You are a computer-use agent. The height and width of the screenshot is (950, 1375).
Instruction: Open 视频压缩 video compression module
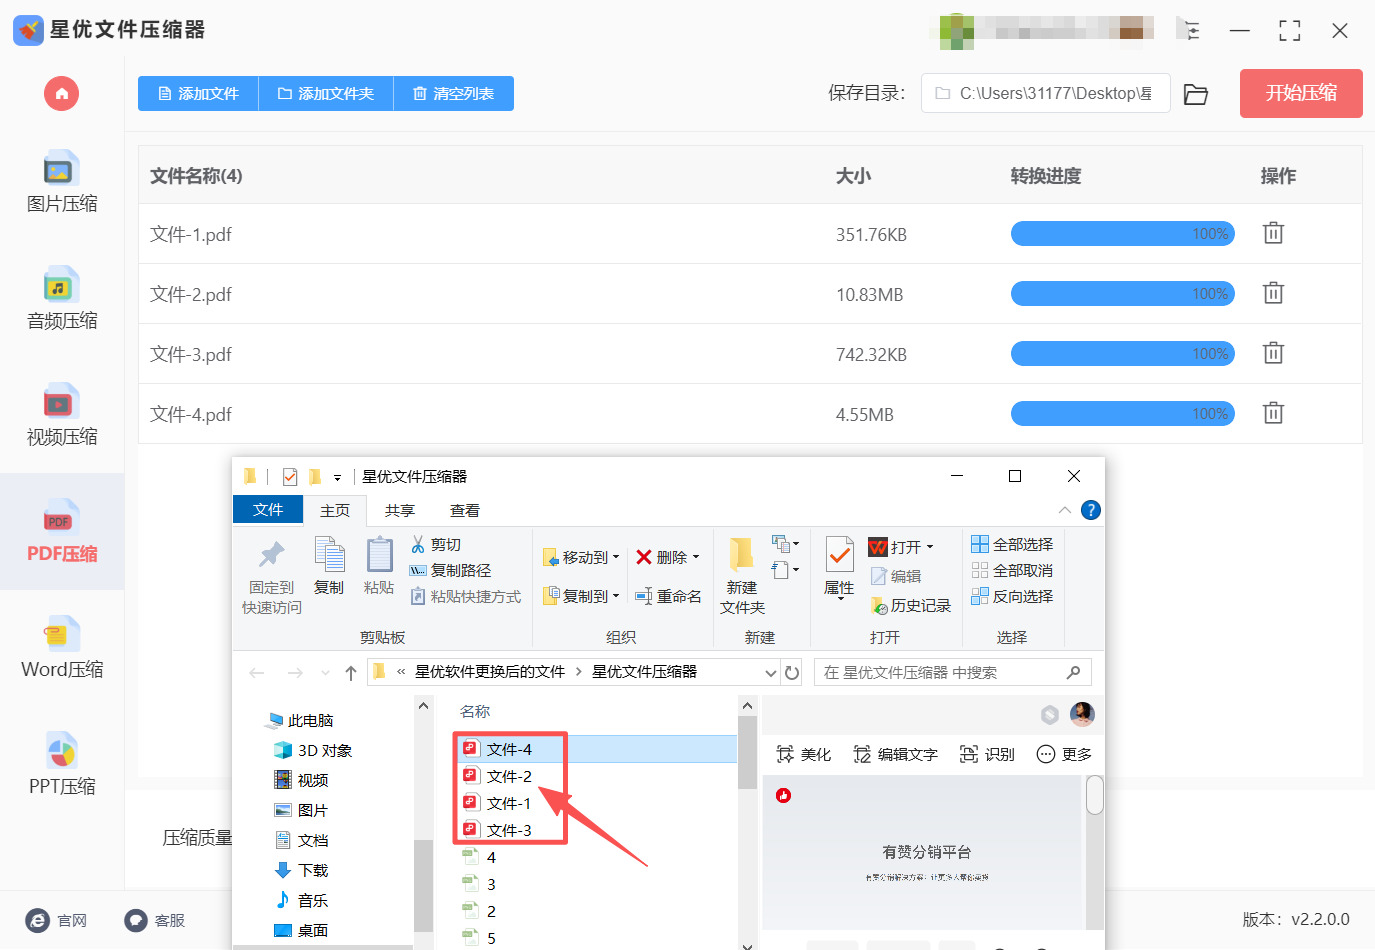click(x=62, y=416)
